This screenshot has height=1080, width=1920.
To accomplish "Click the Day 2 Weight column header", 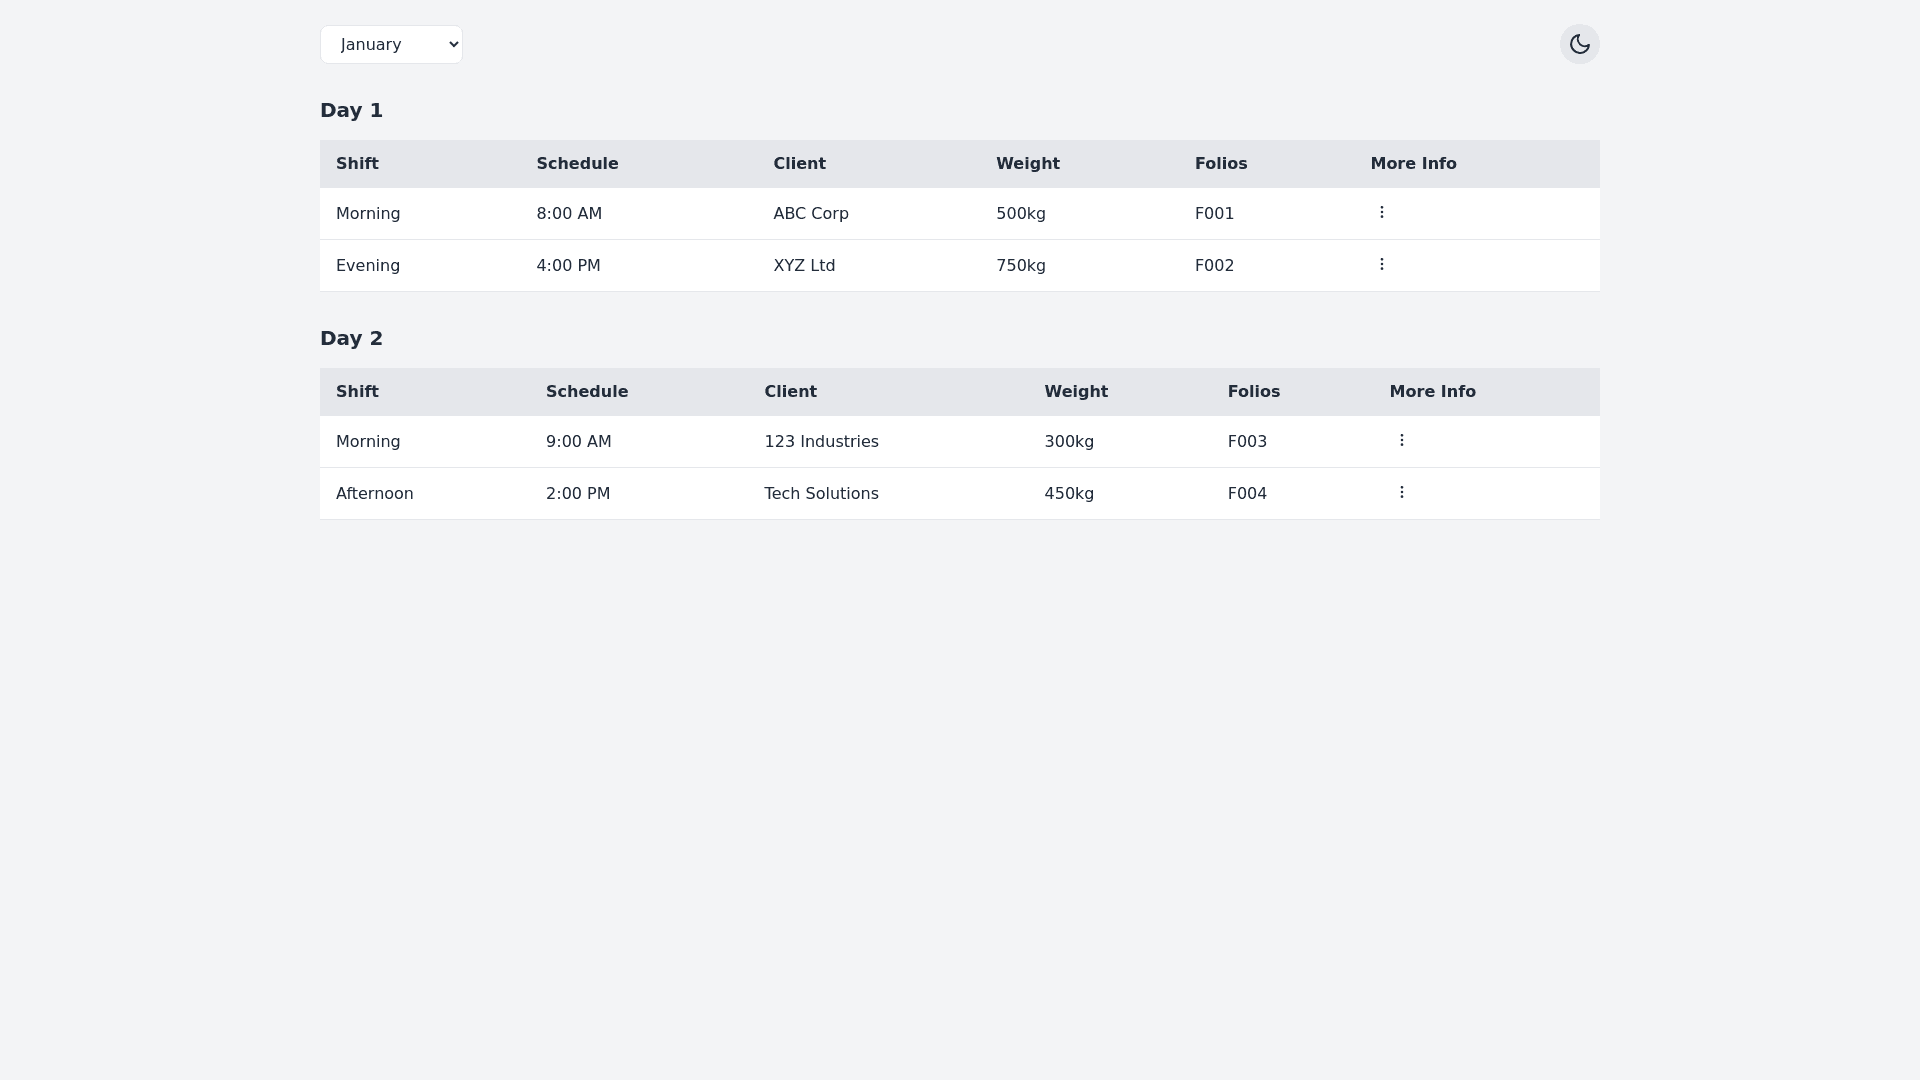I will point(1076,392).
